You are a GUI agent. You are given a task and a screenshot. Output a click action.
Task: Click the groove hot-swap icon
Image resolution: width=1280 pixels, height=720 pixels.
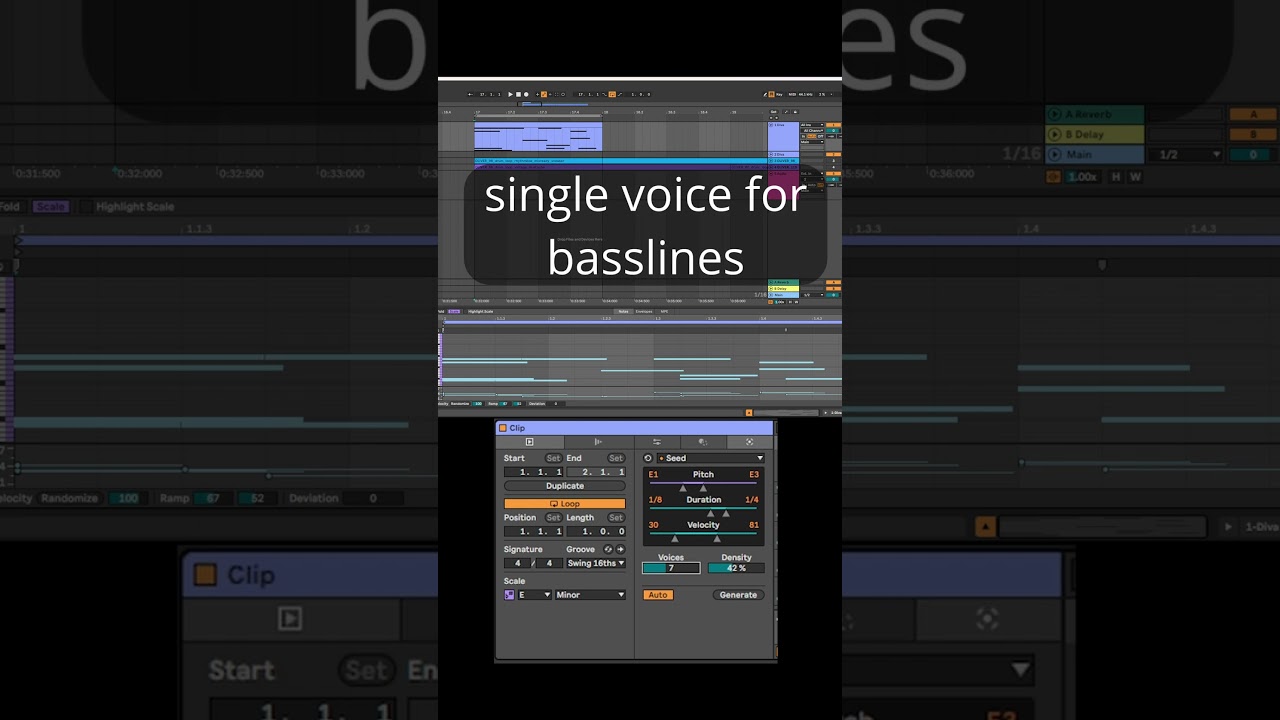pyautogui.click(x=608, y=549)
